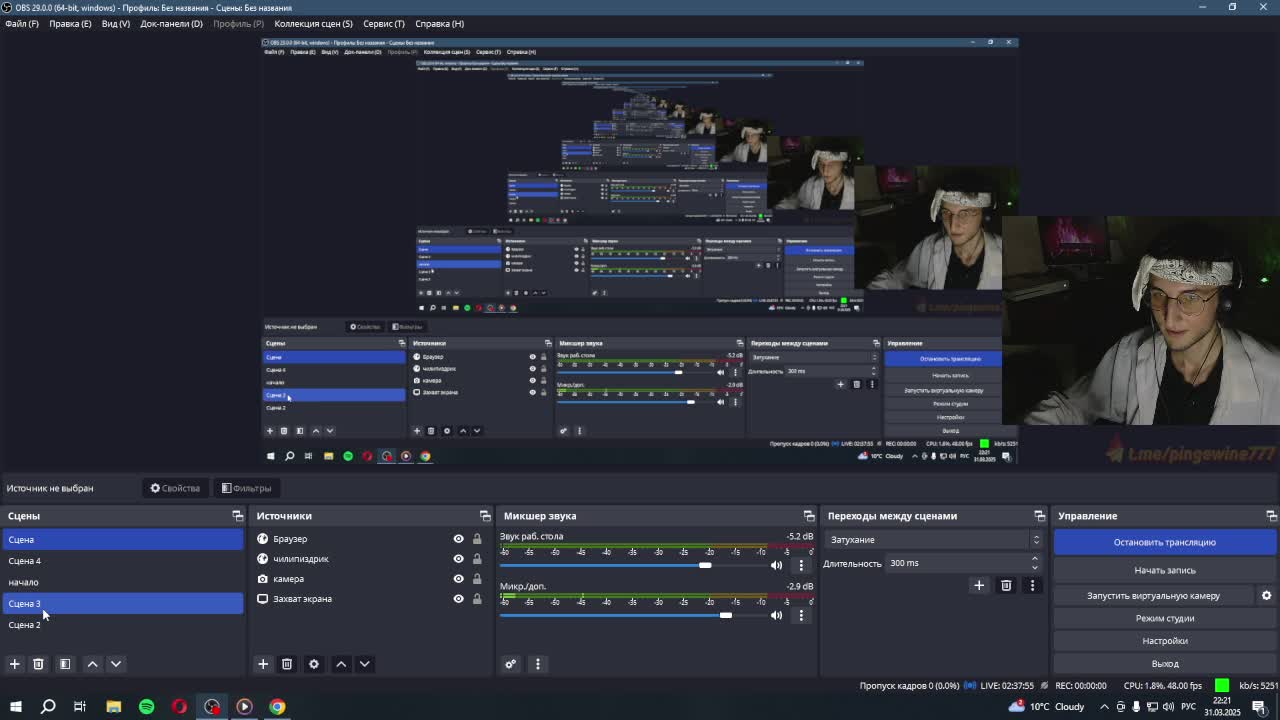
Task: Toggle lock on Браузер source
Action: (477, 539)
